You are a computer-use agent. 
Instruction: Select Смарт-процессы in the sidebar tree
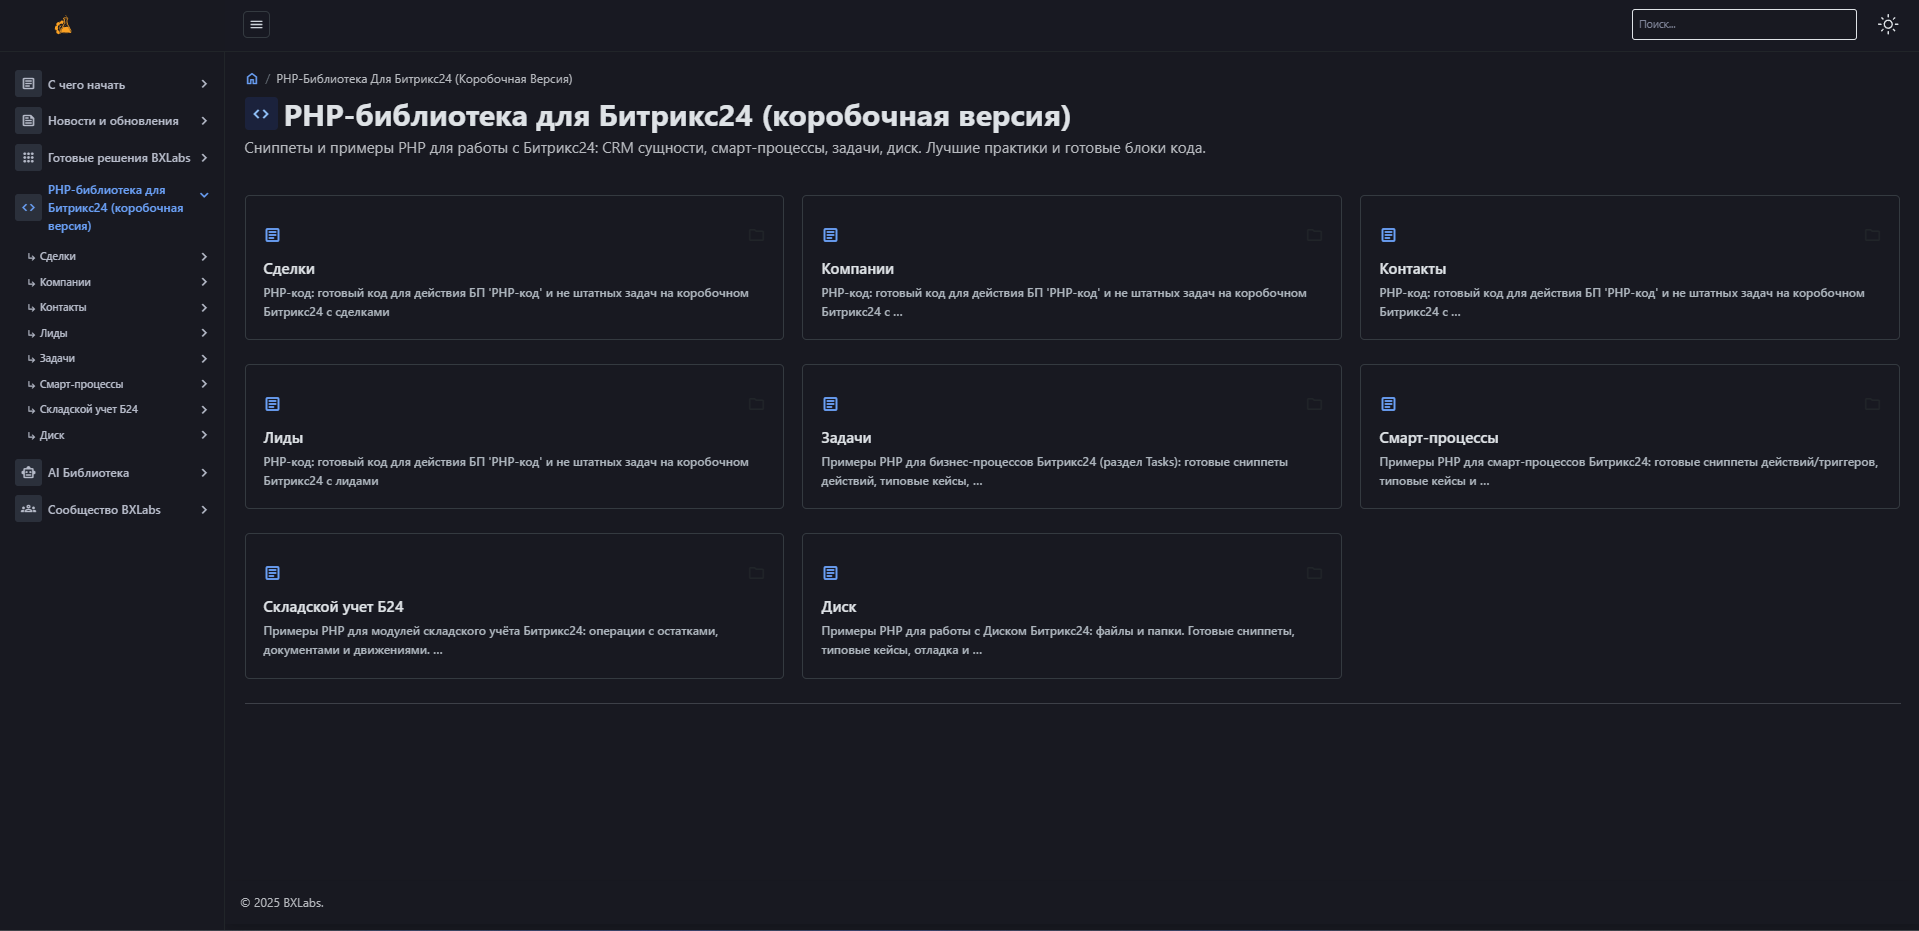[81, 385]
